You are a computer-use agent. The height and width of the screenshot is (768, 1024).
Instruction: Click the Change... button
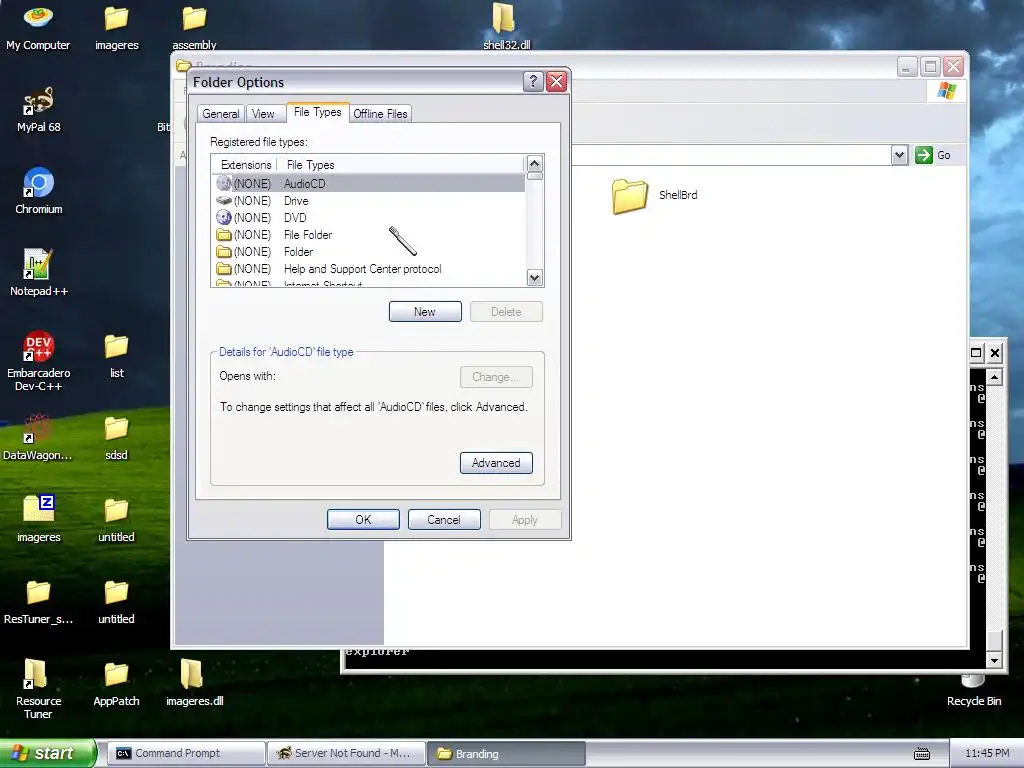[496, 377]
